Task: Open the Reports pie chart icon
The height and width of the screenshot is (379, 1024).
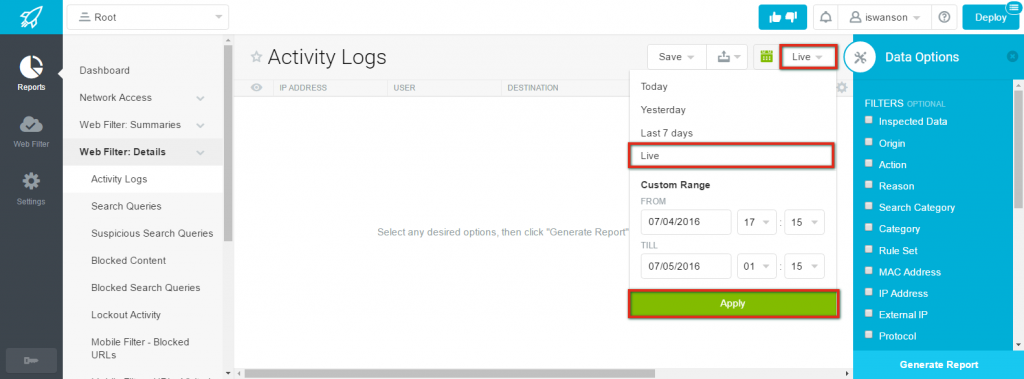Action: tap(31, 67)
